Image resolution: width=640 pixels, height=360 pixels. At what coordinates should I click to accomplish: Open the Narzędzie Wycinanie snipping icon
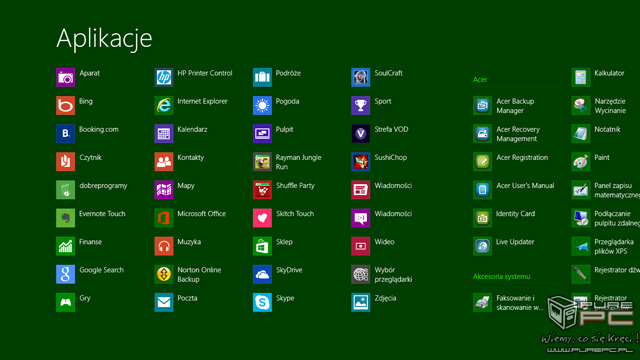tap(581, 105)
